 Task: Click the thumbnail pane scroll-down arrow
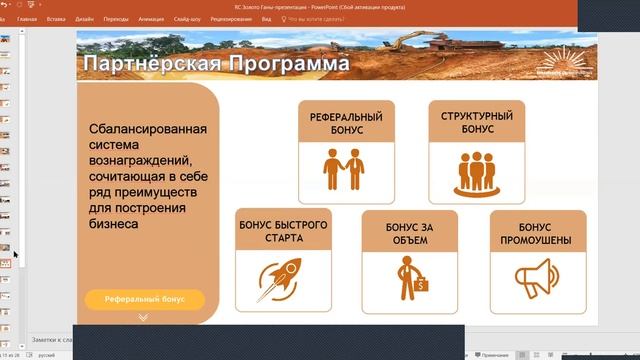pos(22,347)
